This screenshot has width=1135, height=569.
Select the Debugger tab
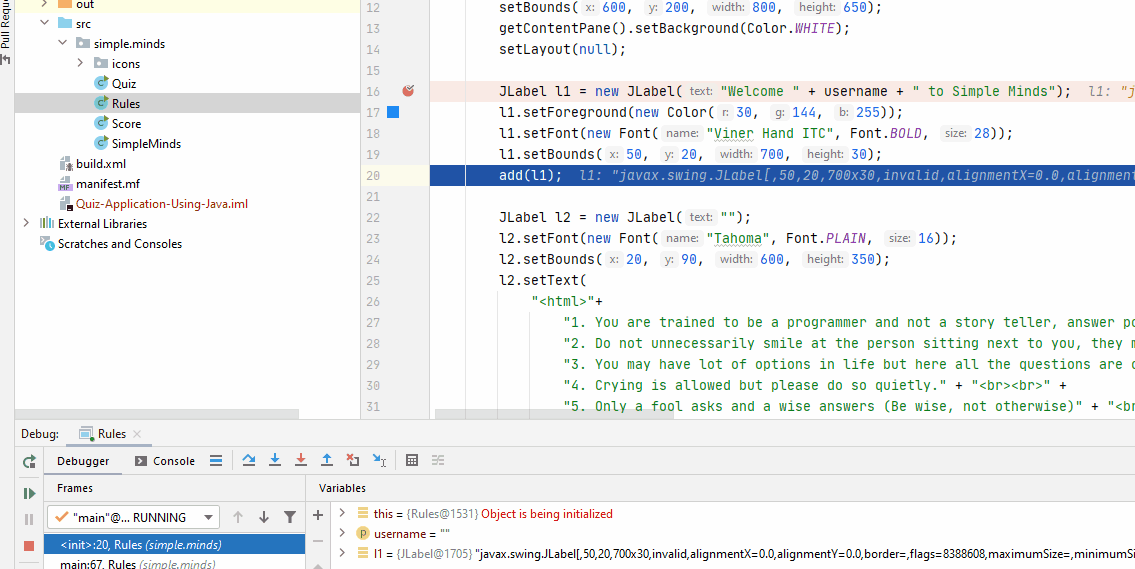click(83, 461)
